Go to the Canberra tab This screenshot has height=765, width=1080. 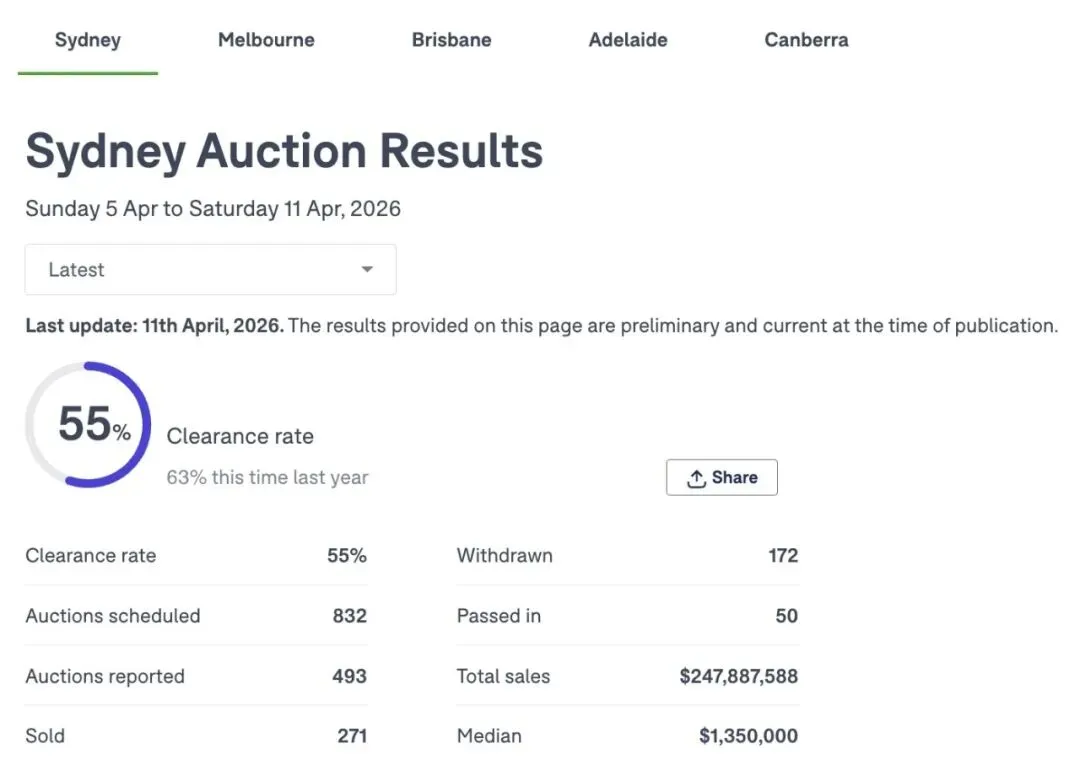pos(806,41)
